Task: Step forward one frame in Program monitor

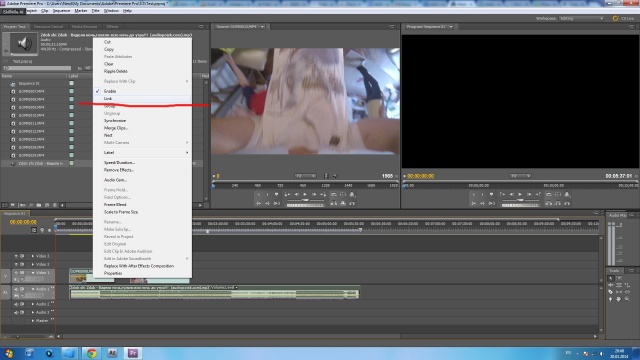Action: pos(529,195)
